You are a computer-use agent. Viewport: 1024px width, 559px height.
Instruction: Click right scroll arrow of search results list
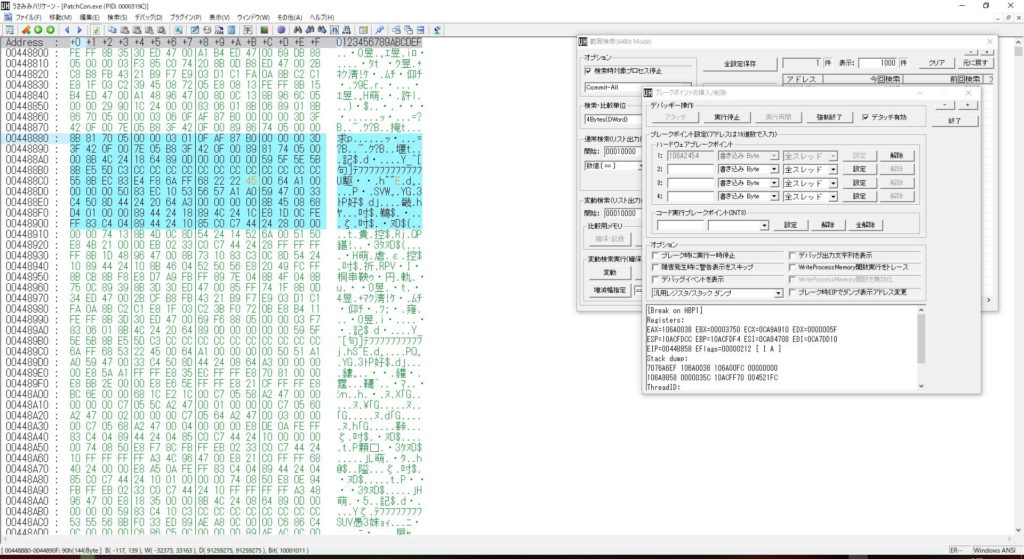[x=988, y=300]
